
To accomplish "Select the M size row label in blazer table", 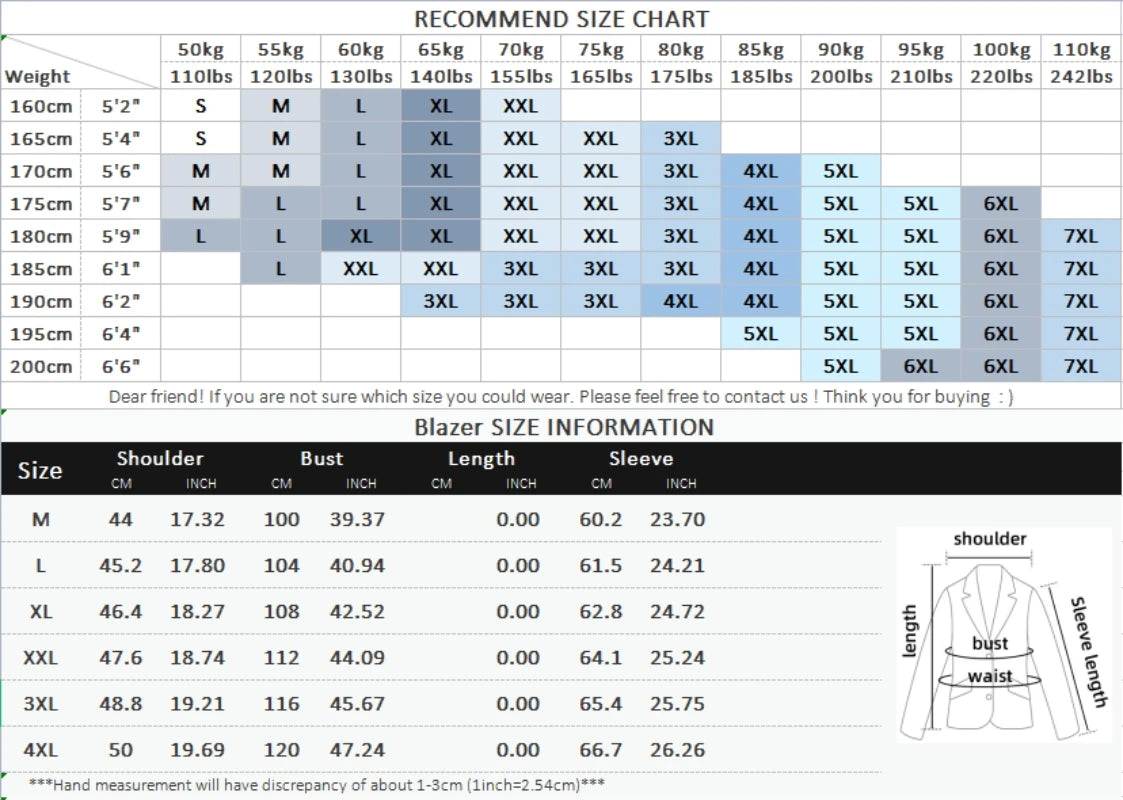I will (x=40, y=520).
